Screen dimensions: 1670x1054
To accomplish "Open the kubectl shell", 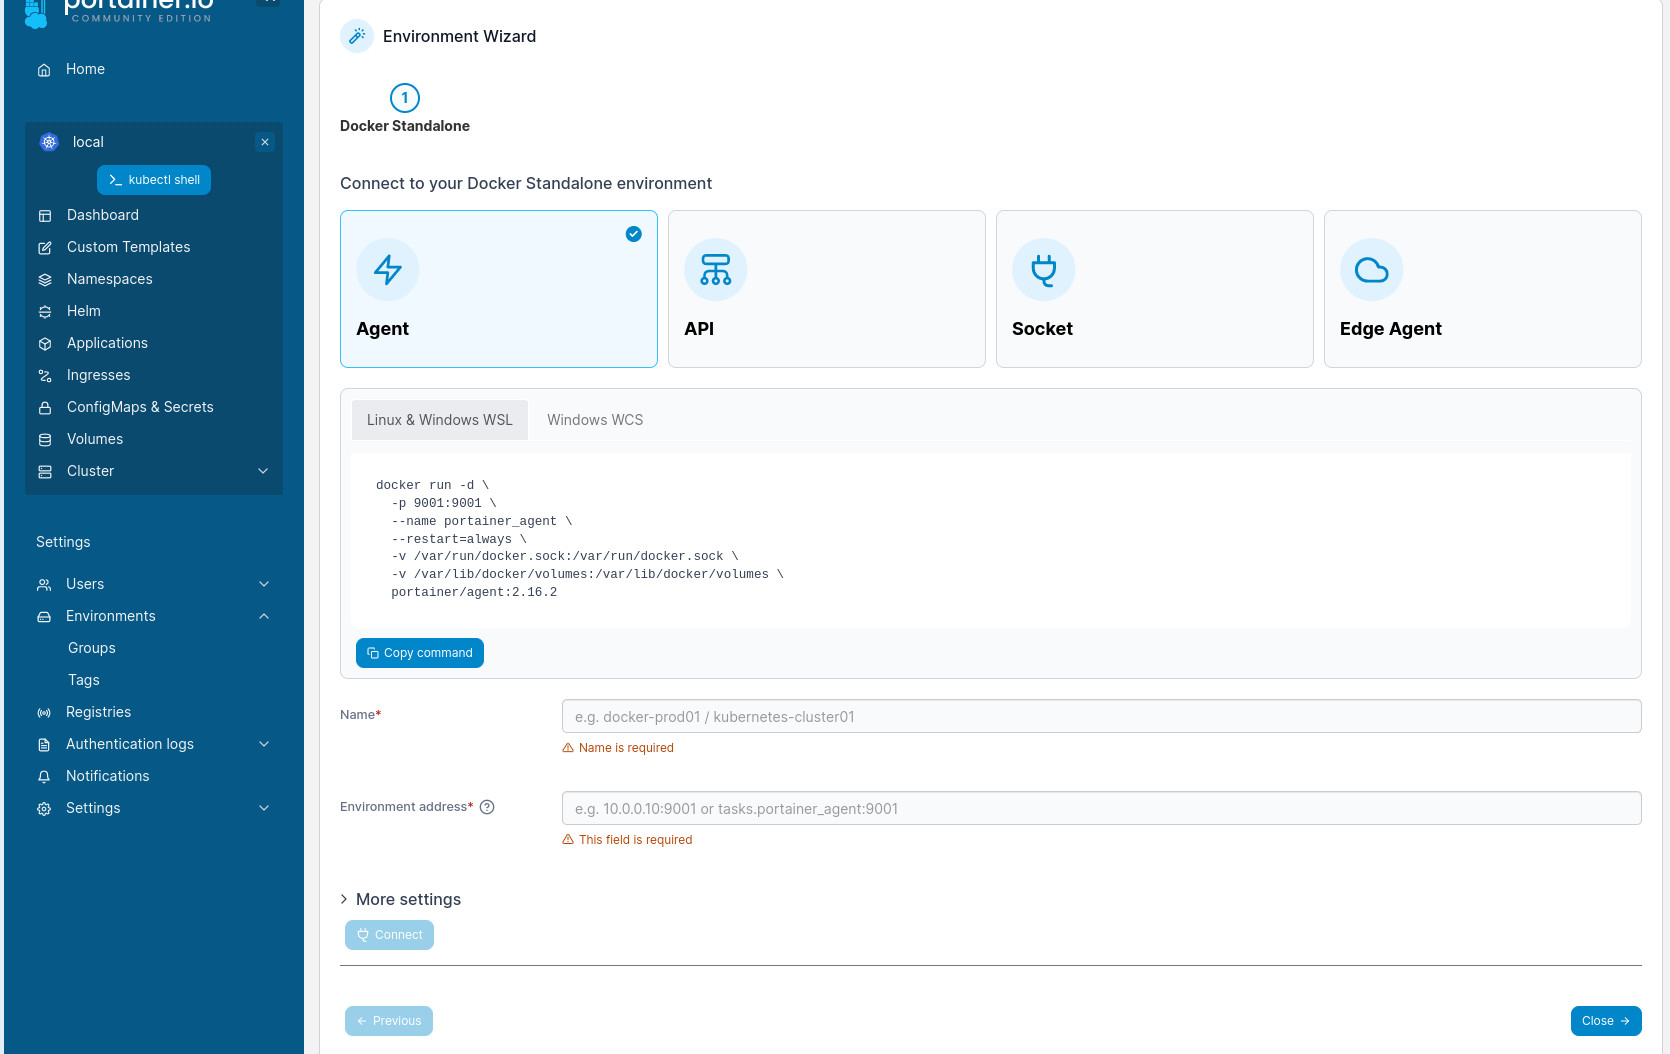I will coord(154,180).
